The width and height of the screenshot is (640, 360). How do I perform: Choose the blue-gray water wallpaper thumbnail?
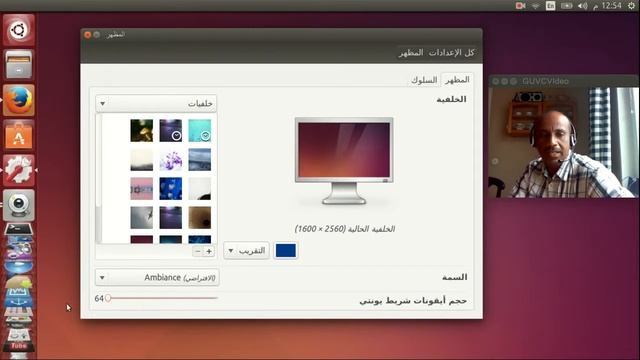200,160
